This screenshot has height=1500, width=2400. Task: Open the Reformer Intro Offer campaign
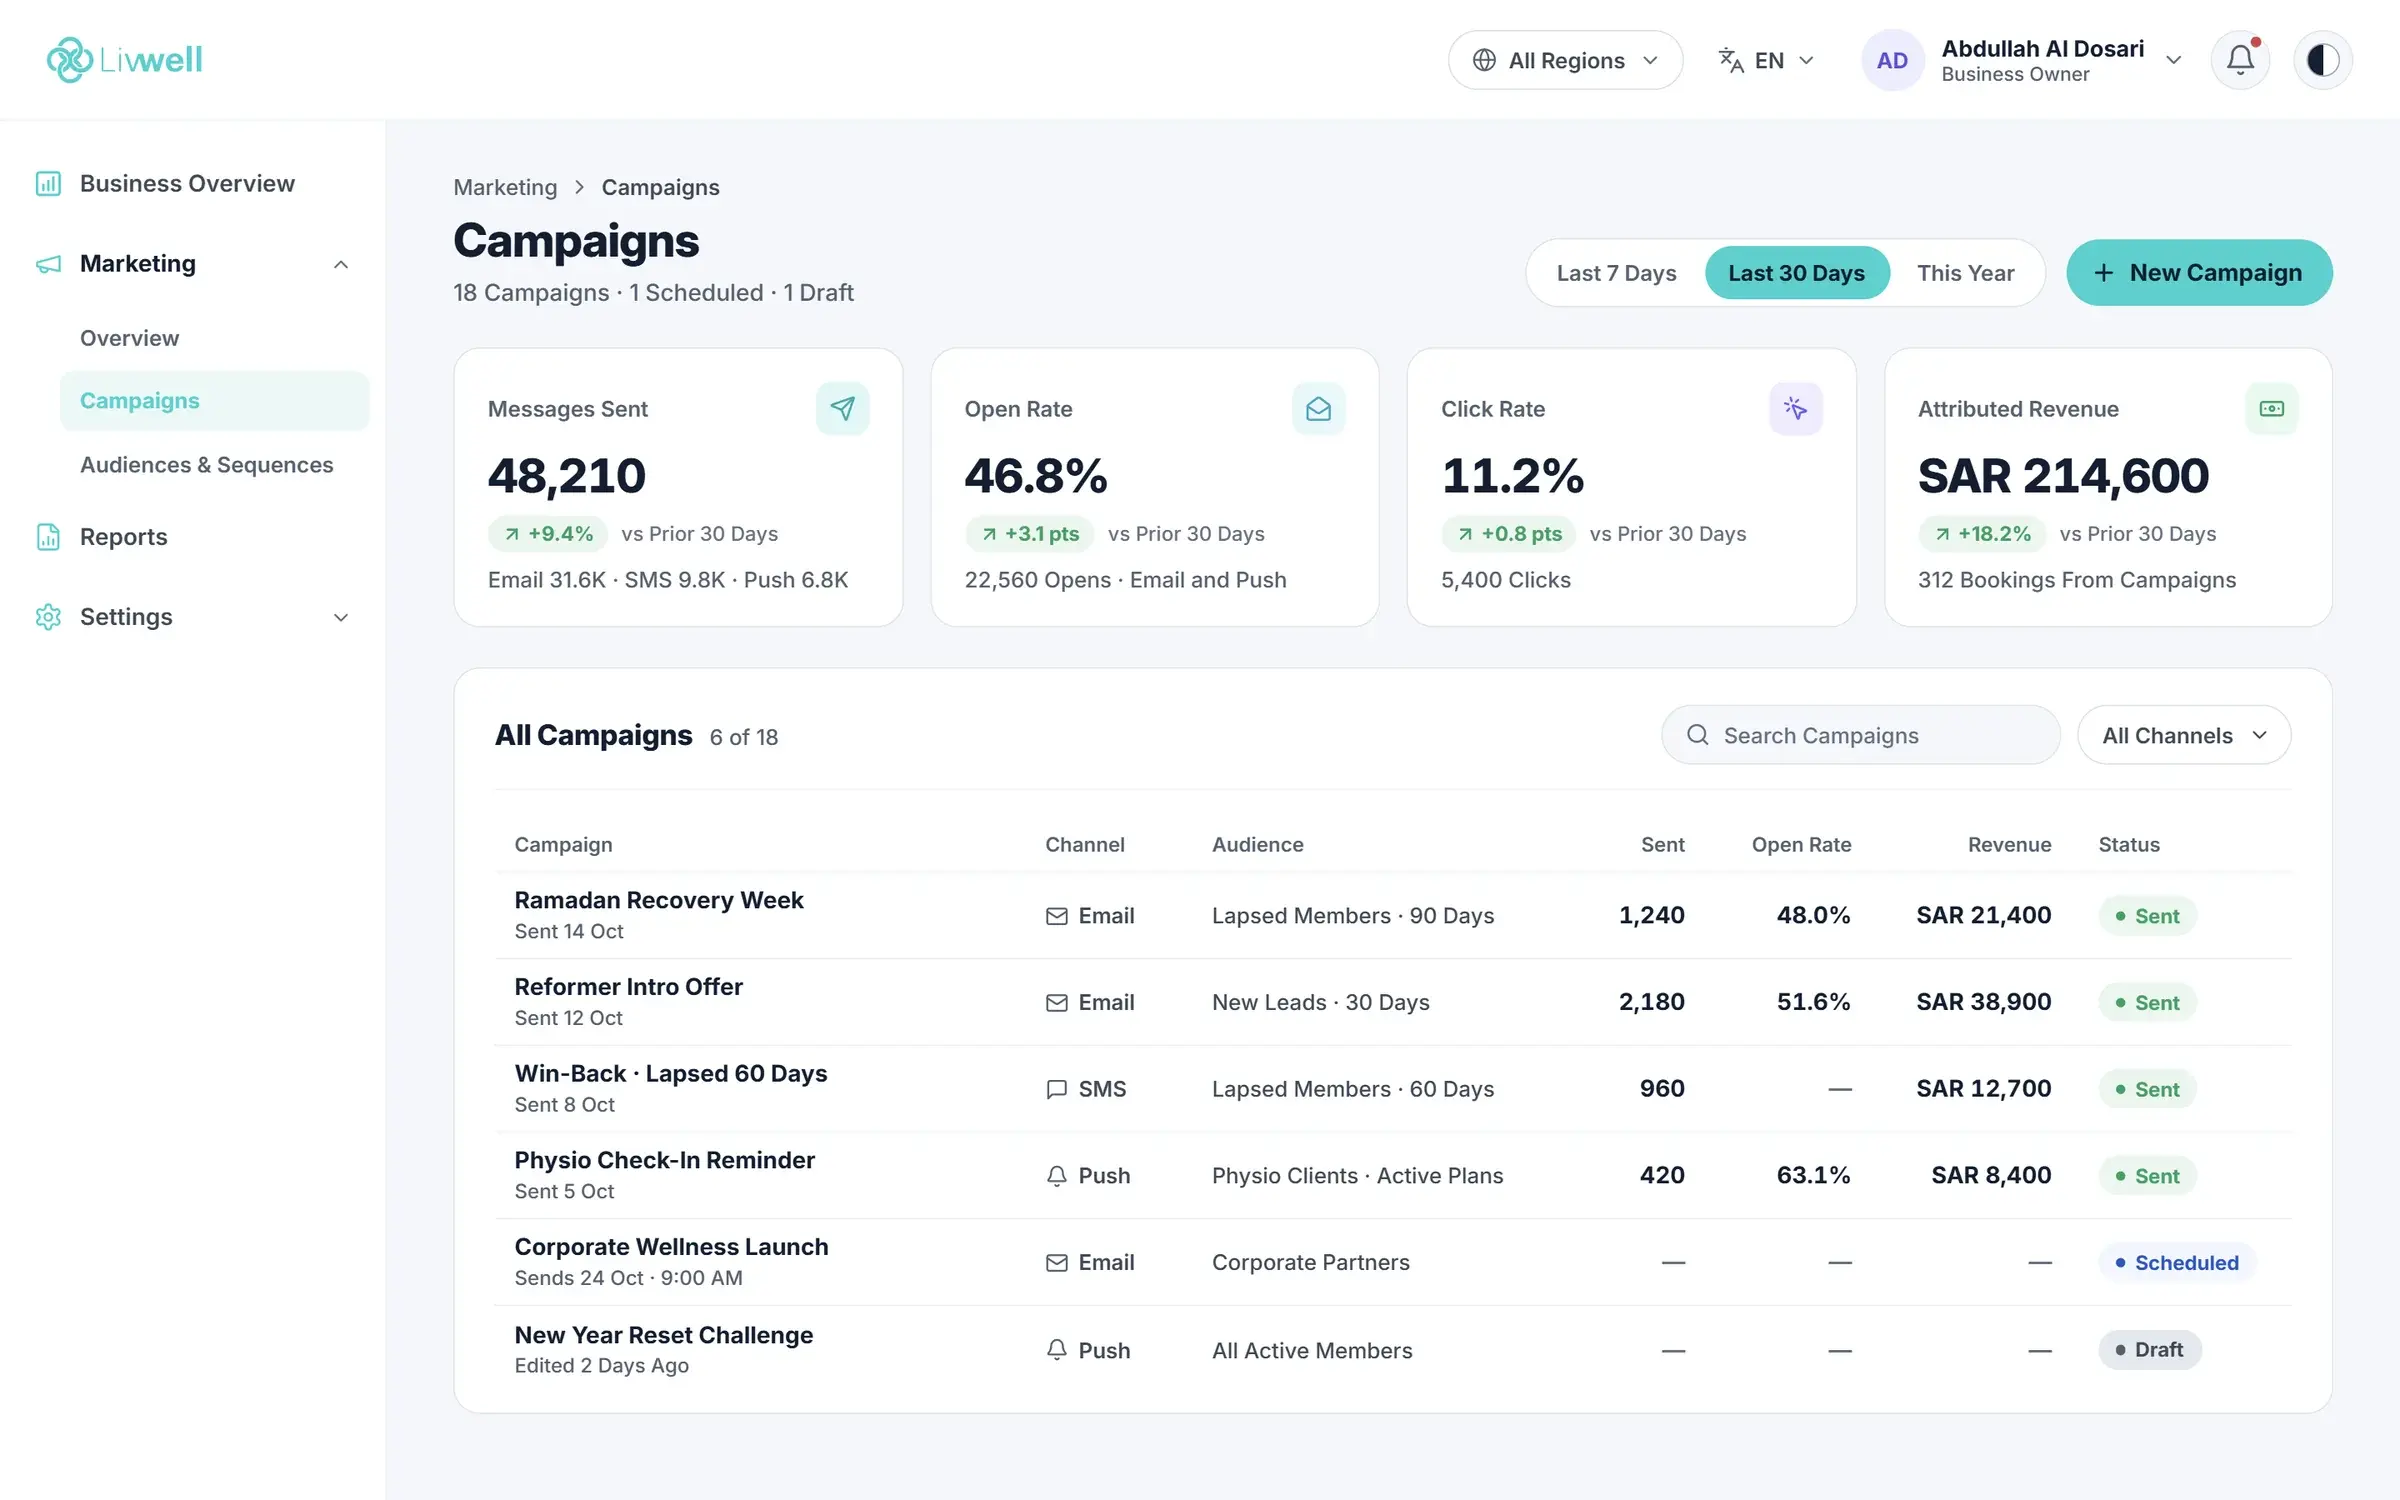628,987
